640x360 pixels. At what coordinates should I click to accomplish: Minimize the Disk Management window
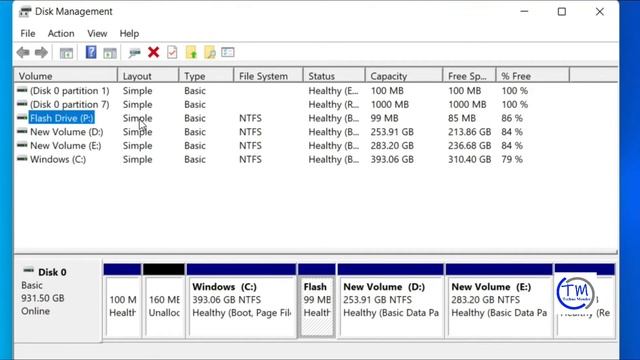tap(524, 11)
